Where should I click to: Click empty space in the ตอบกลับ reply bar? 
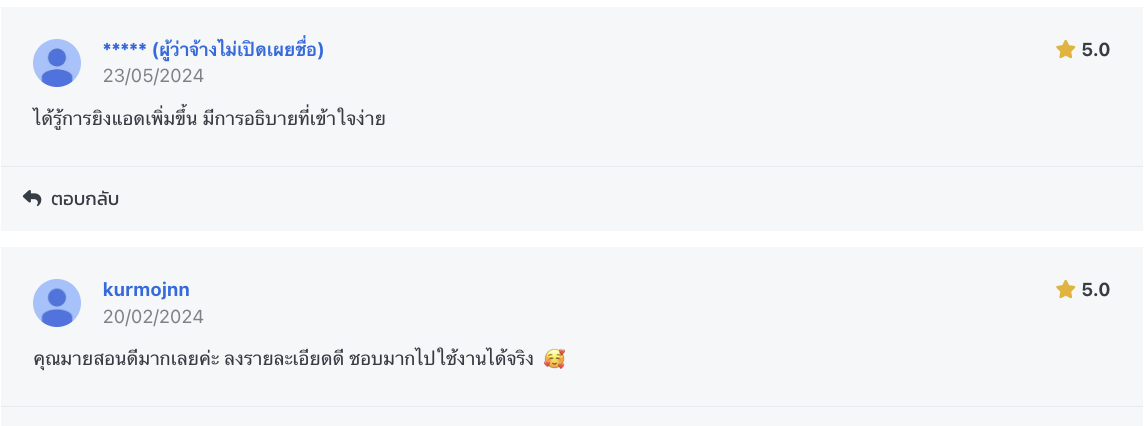(x=627, y=198)
